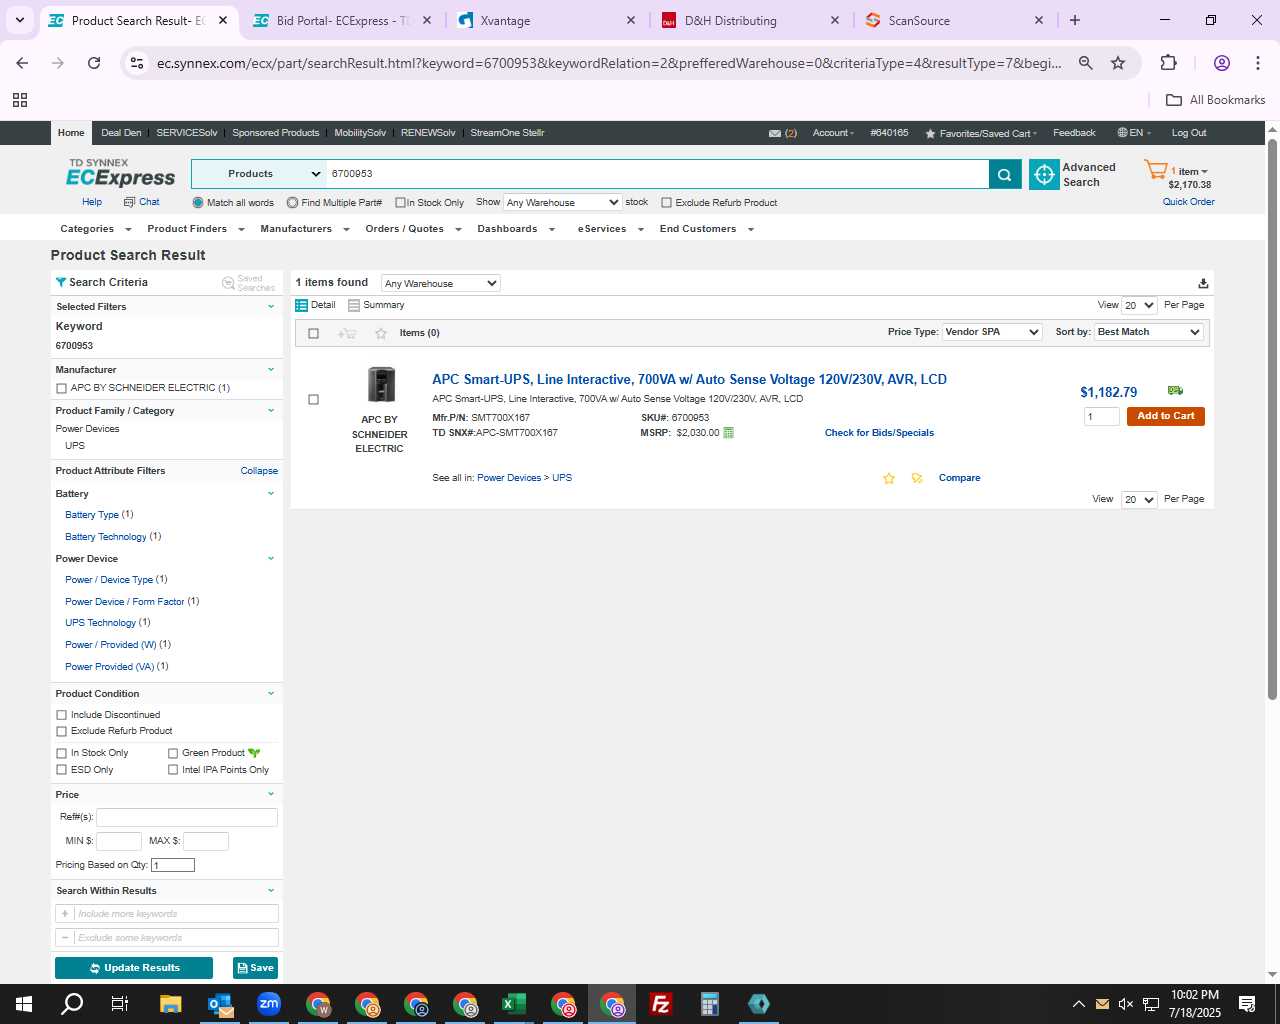The height and width of the screenshot is (1024, 1280).
Task: Open the Chrome apps grid icon
Action: point(20,100)
